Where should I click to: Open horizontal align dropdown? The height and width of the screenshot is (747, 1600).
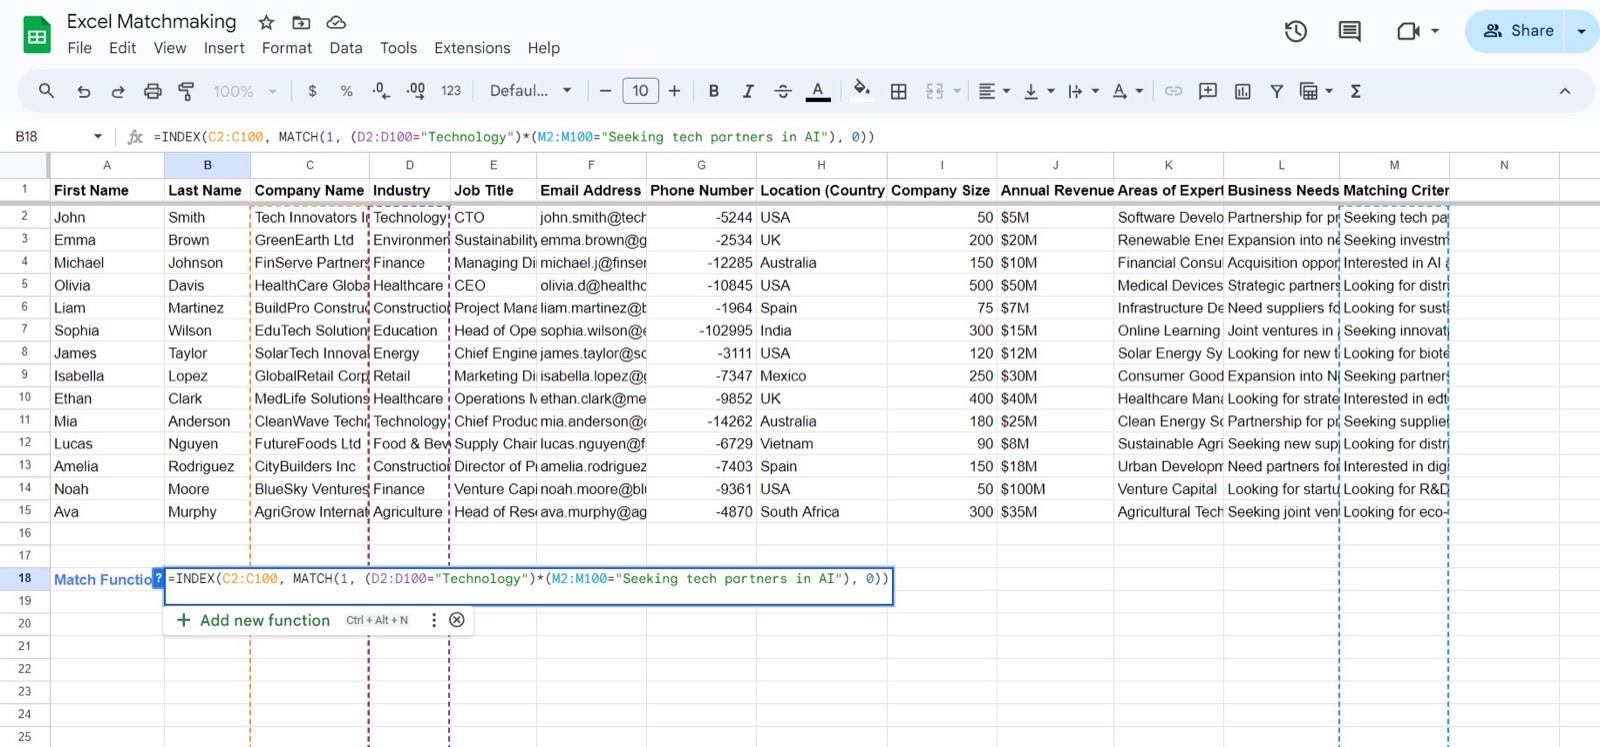pyautogui.click(x=994, y=91)
